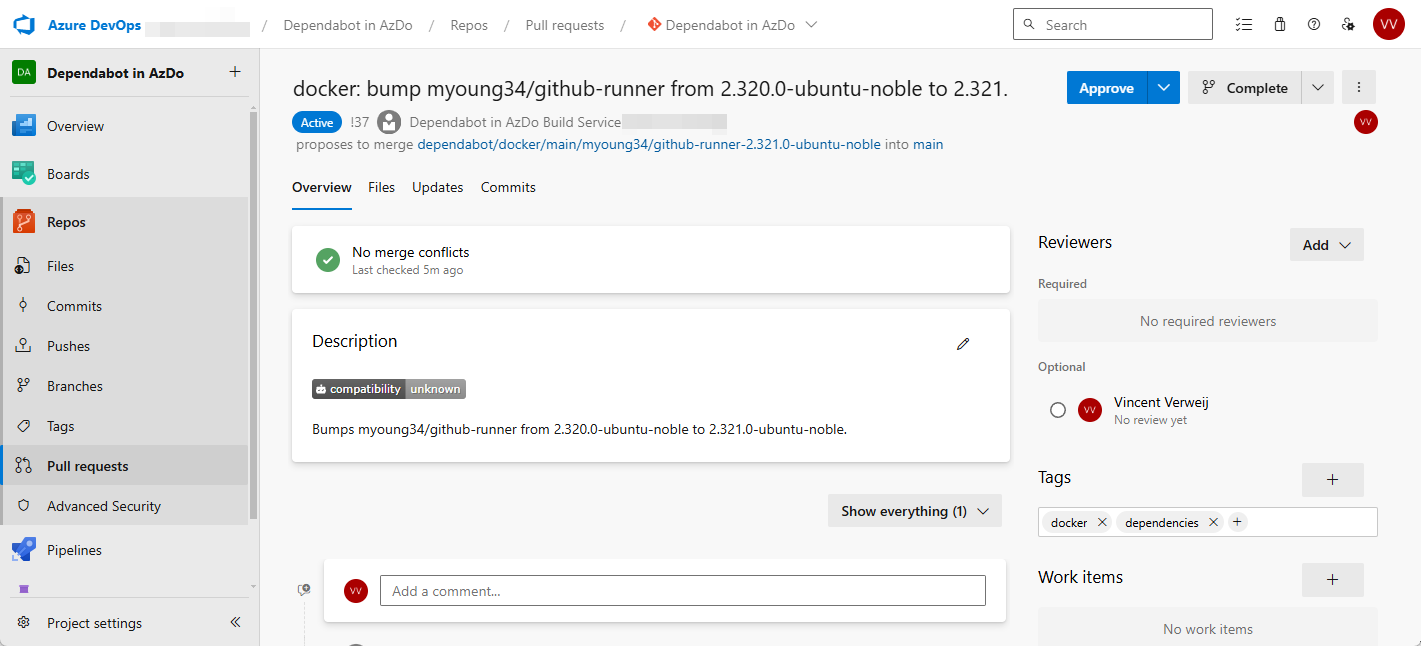
Task: Click Dependabot in AzDo Build Service author
Action: [516, 122]
